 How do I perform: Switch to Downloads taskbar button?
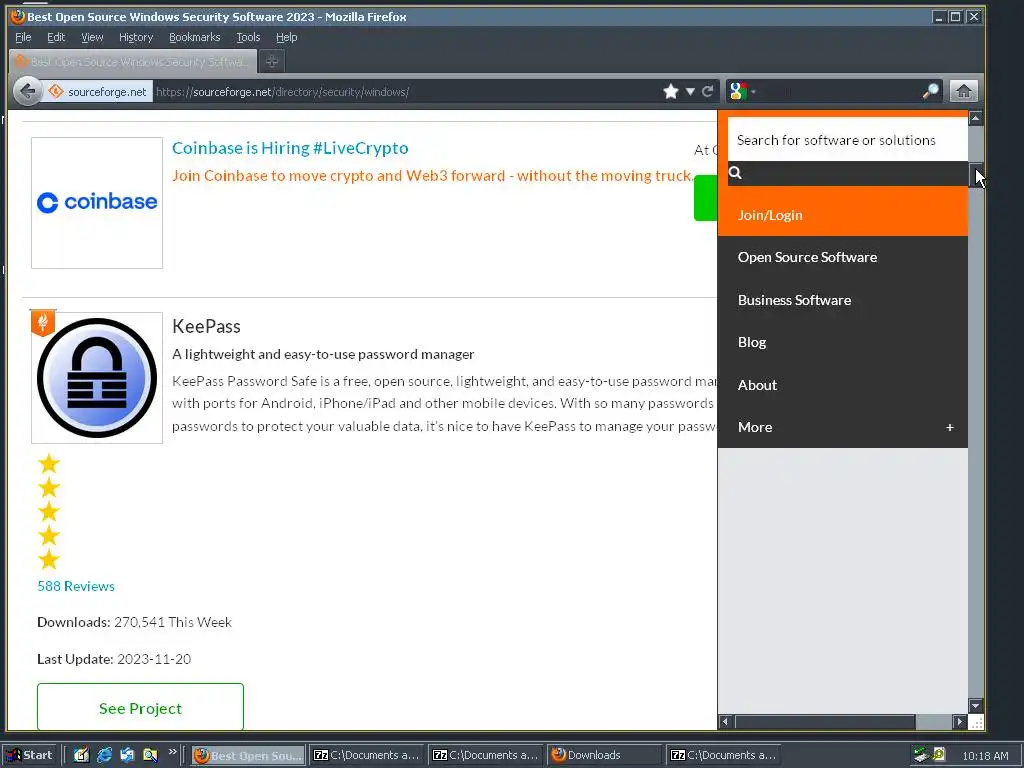[605, 755]
